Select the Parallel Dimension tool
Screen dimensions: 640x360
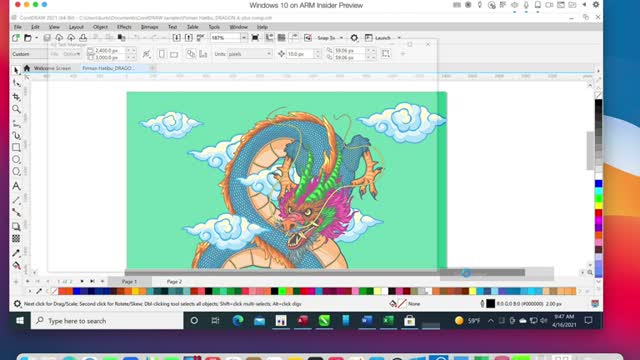16,200
